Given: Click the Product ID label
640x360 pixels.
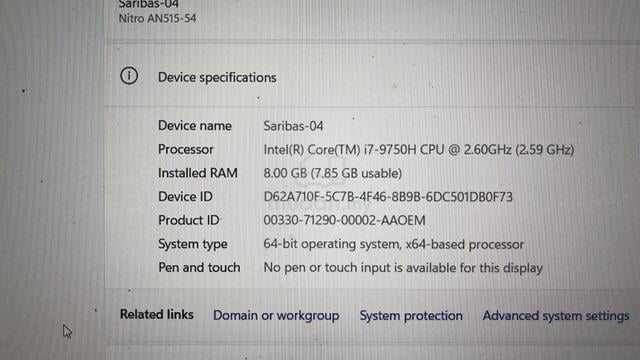Looking at the screenshot, I should 189,220.
